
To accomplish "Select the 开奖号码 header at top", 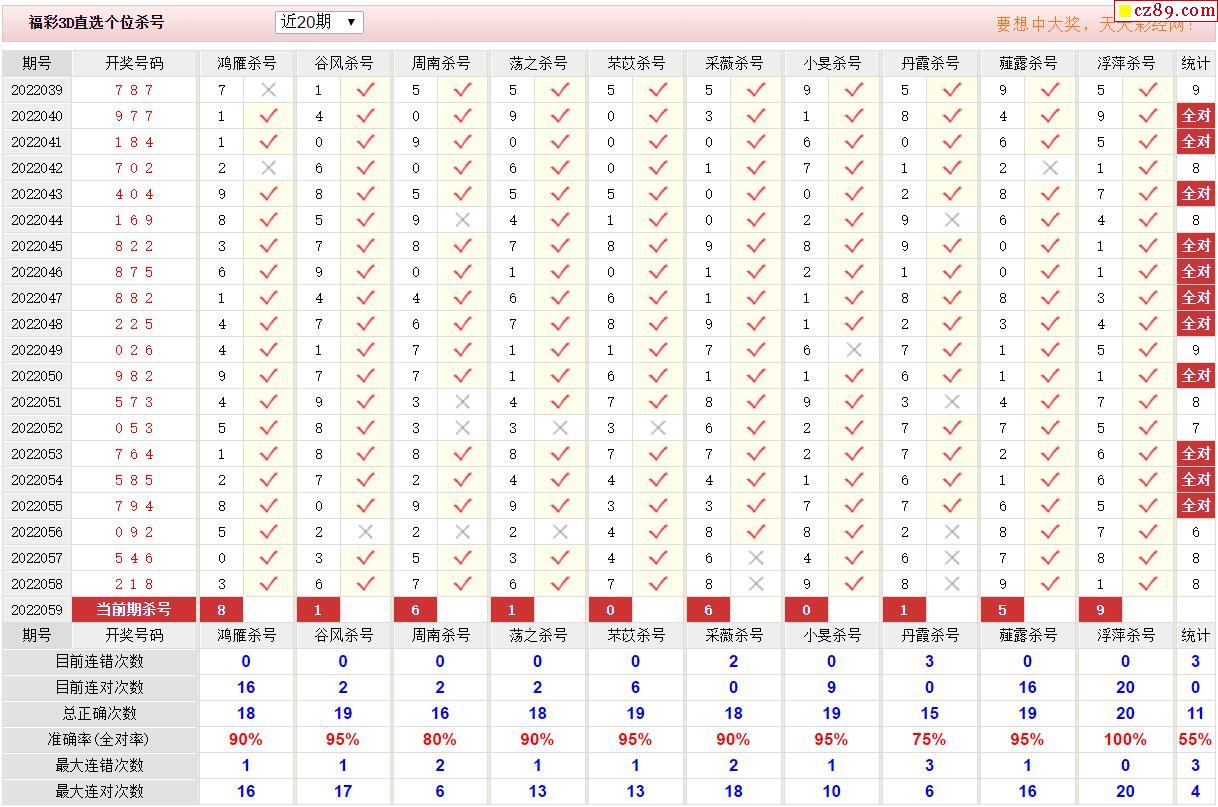I will [x=134, y=63].
